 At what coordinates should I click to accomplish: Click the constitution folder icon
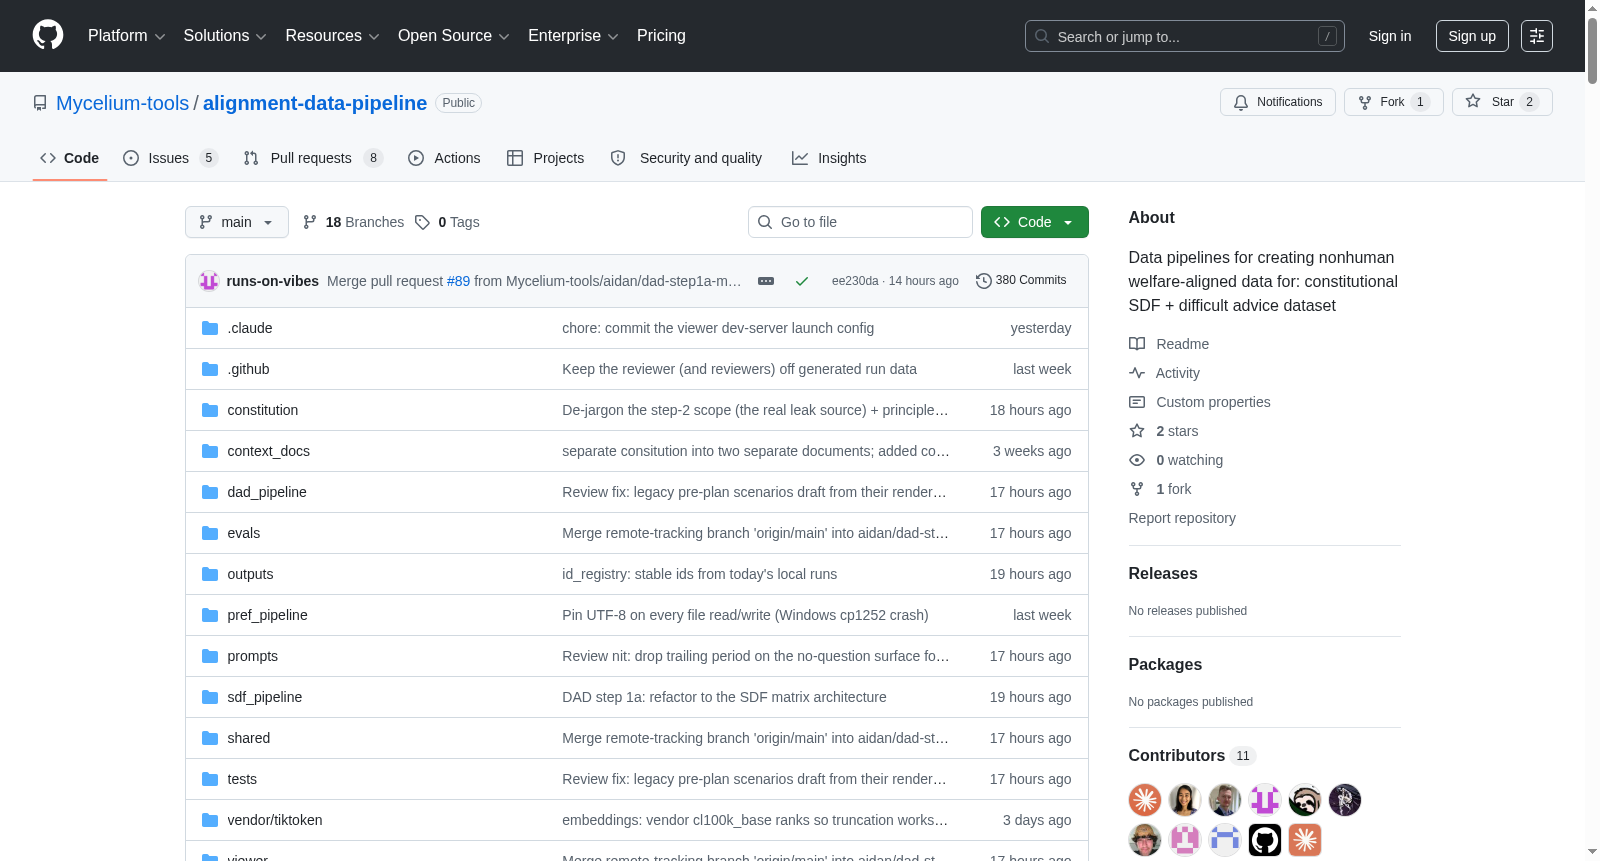click(x=210, y=410)
